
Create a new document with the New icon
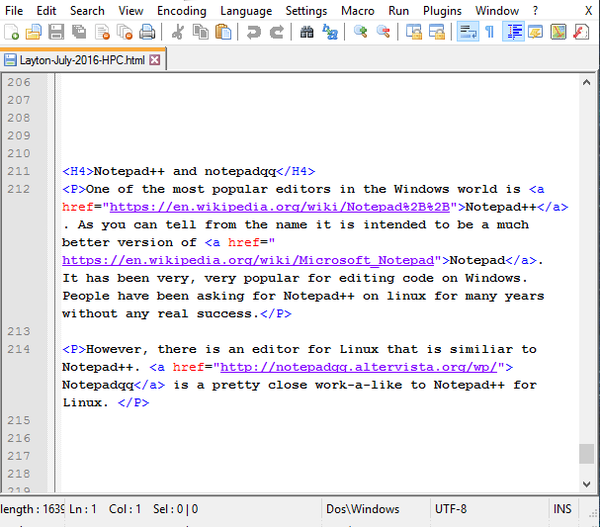[x=11, y=32]
